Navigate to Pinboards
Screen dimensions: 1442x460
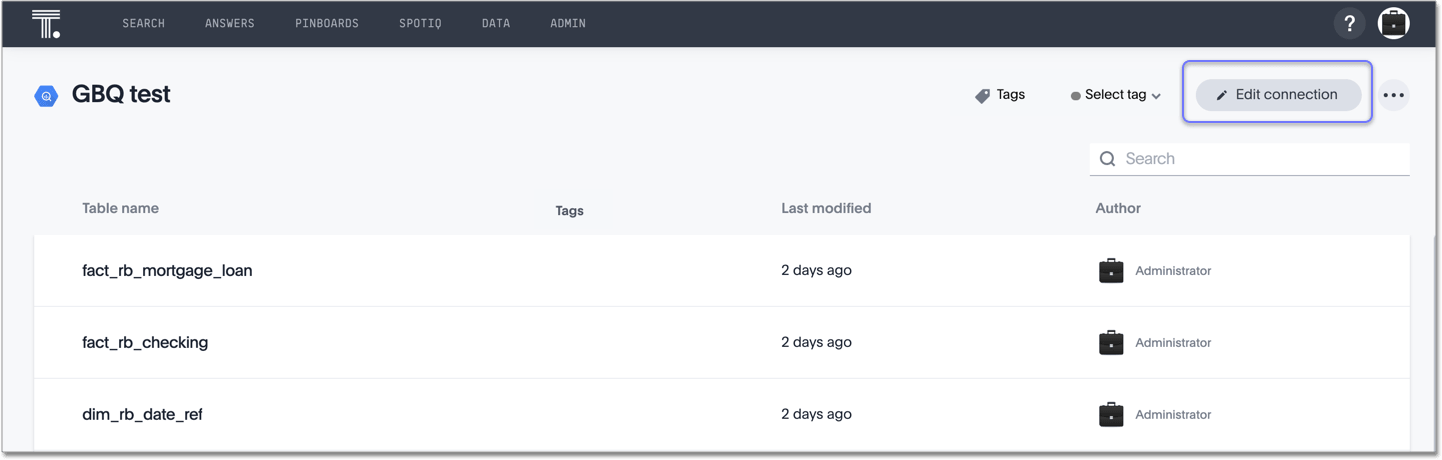pos(326,23)
